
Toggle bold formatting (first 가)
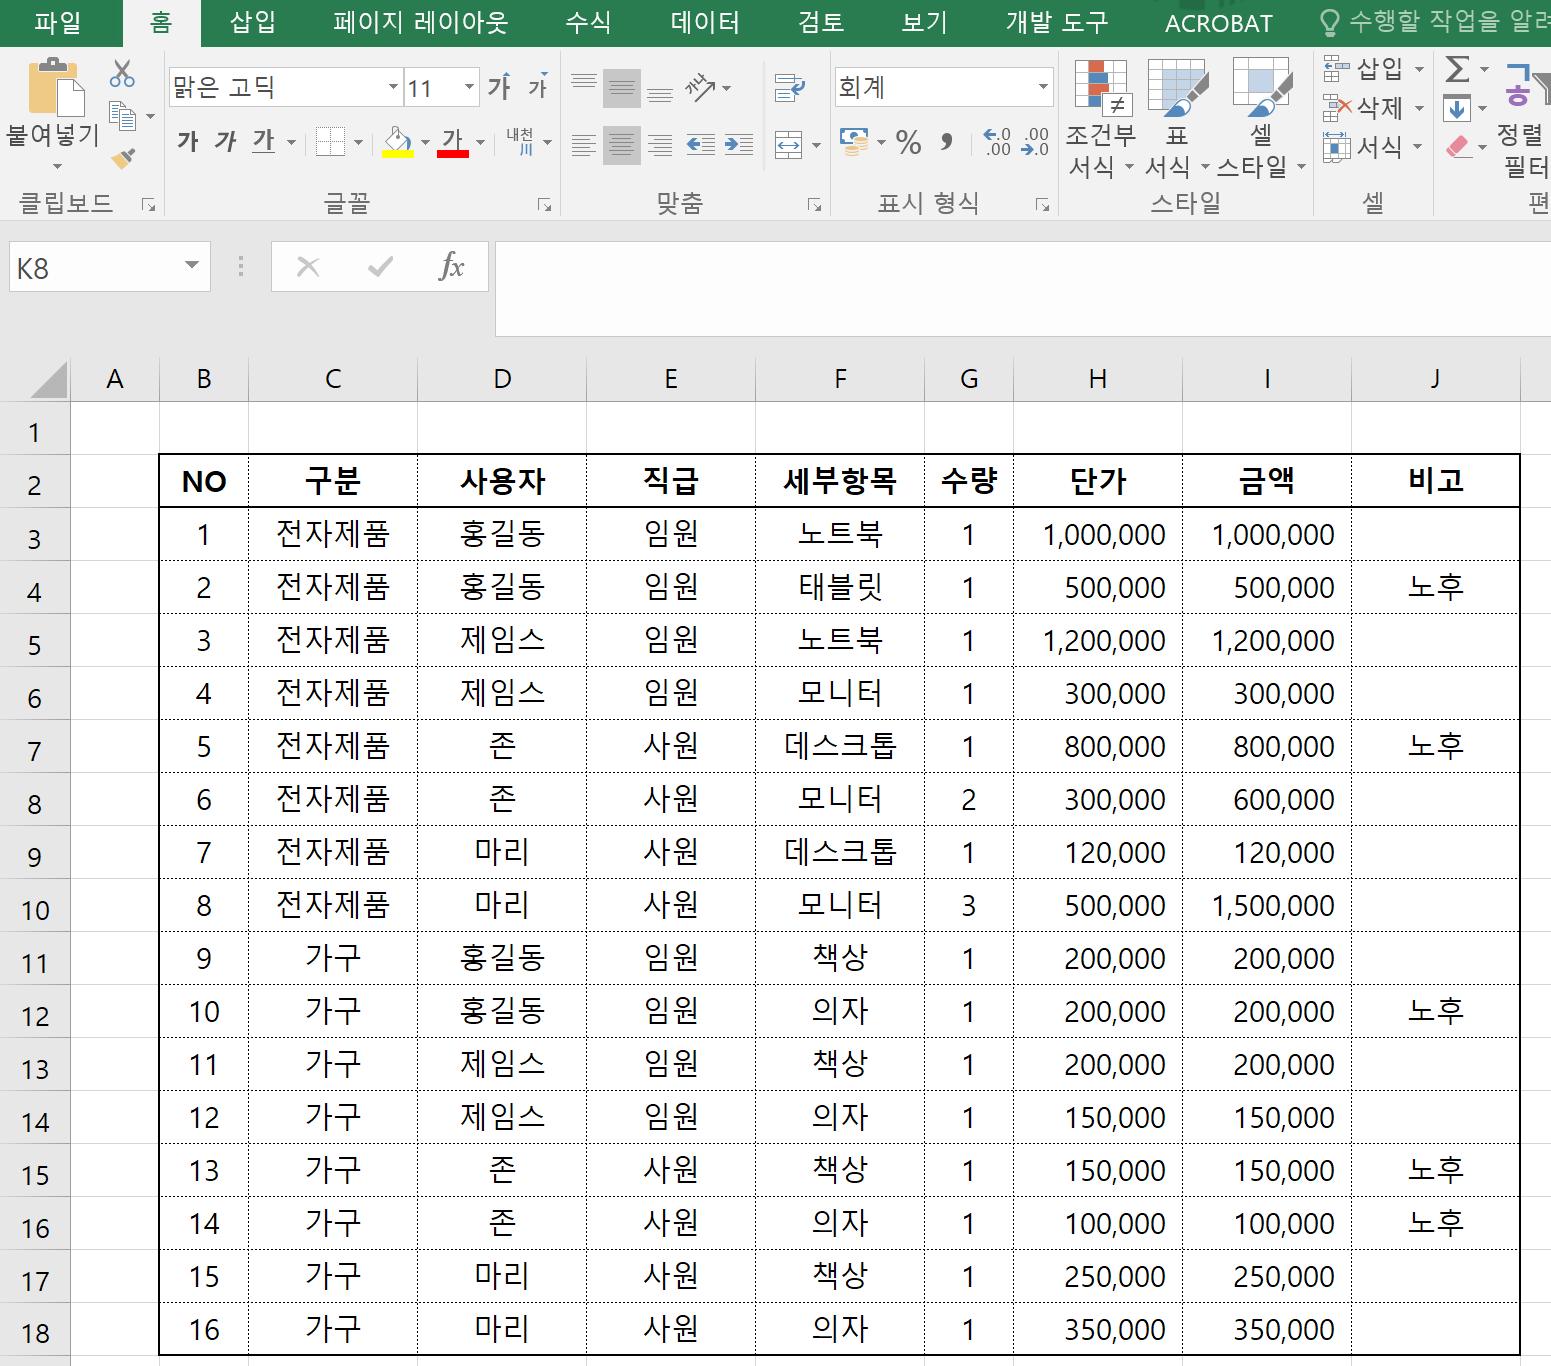point(188,142)
